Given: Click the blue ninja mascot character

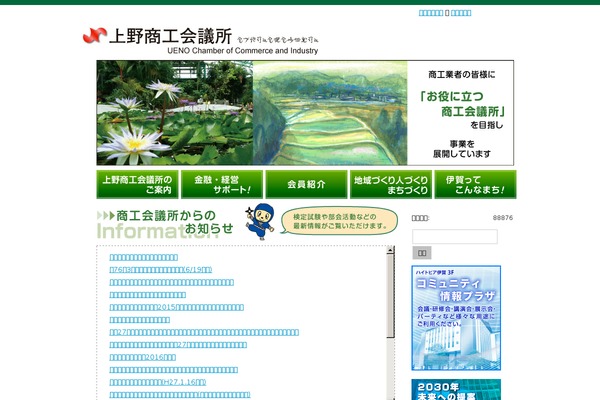Looking at the screenshot, I should [260, 222].
